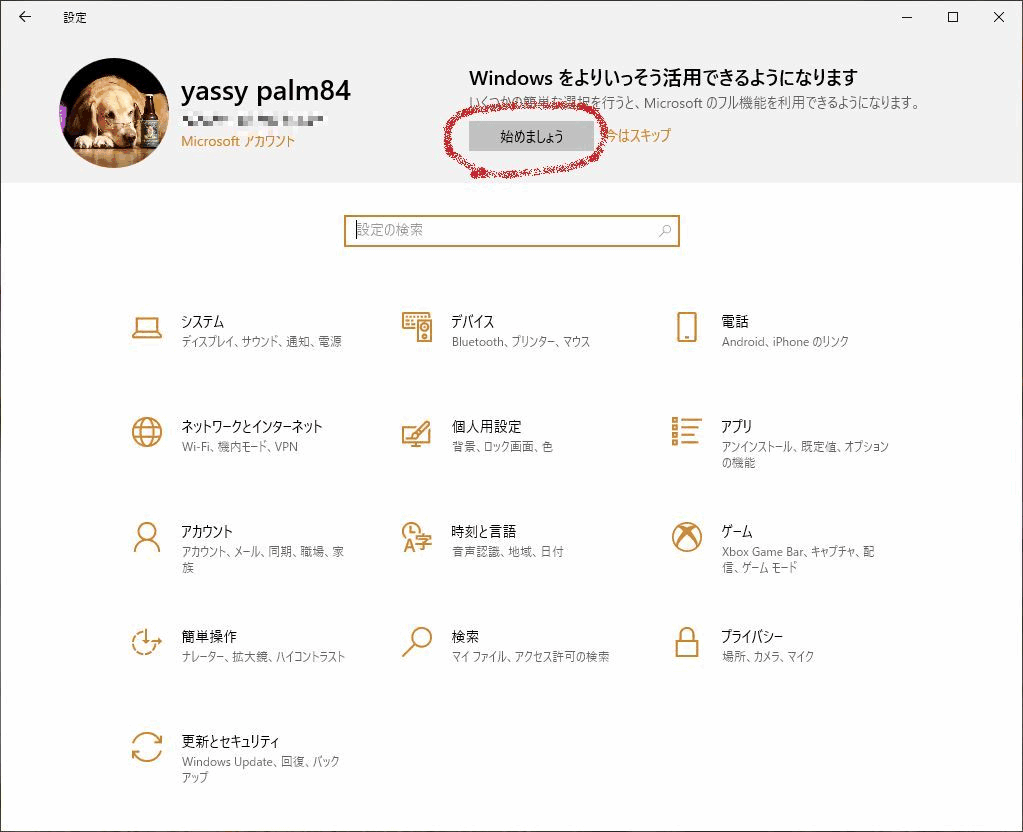Viewport: 1023px width, 832px height.
Task: Open the システム laptop icon
Action: pos(147,328)
